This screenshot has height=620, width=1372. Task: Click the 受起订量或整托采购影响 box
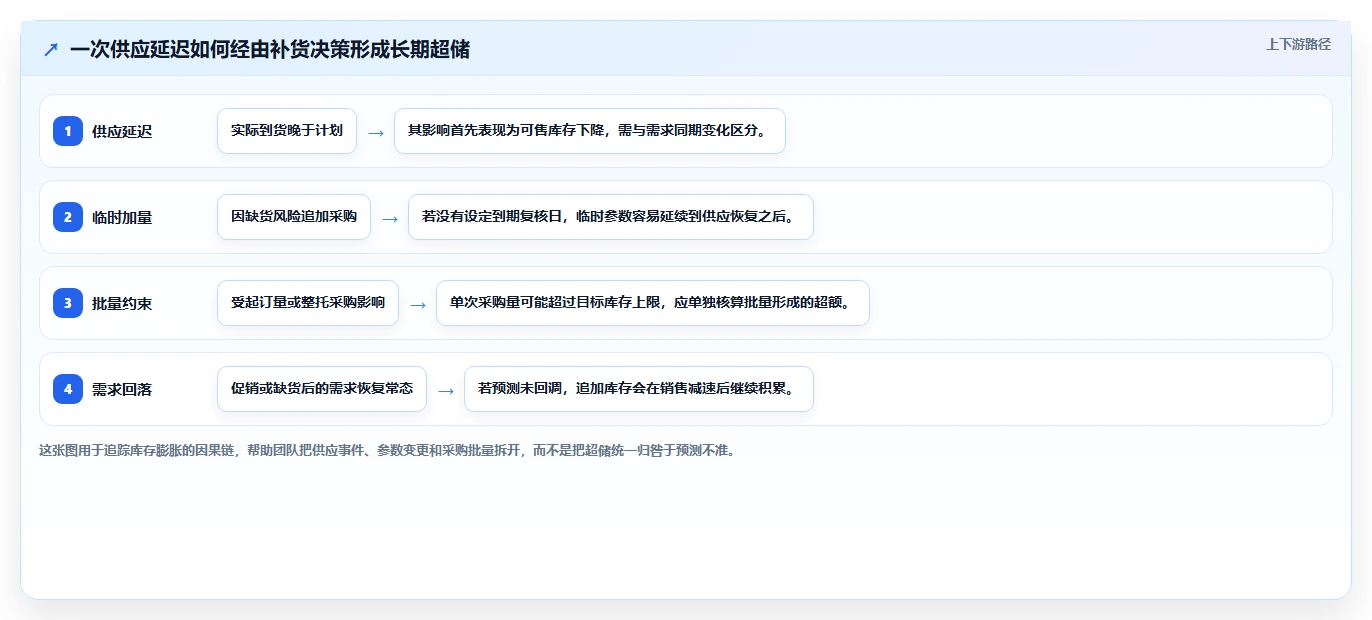[x=308, y=303]
